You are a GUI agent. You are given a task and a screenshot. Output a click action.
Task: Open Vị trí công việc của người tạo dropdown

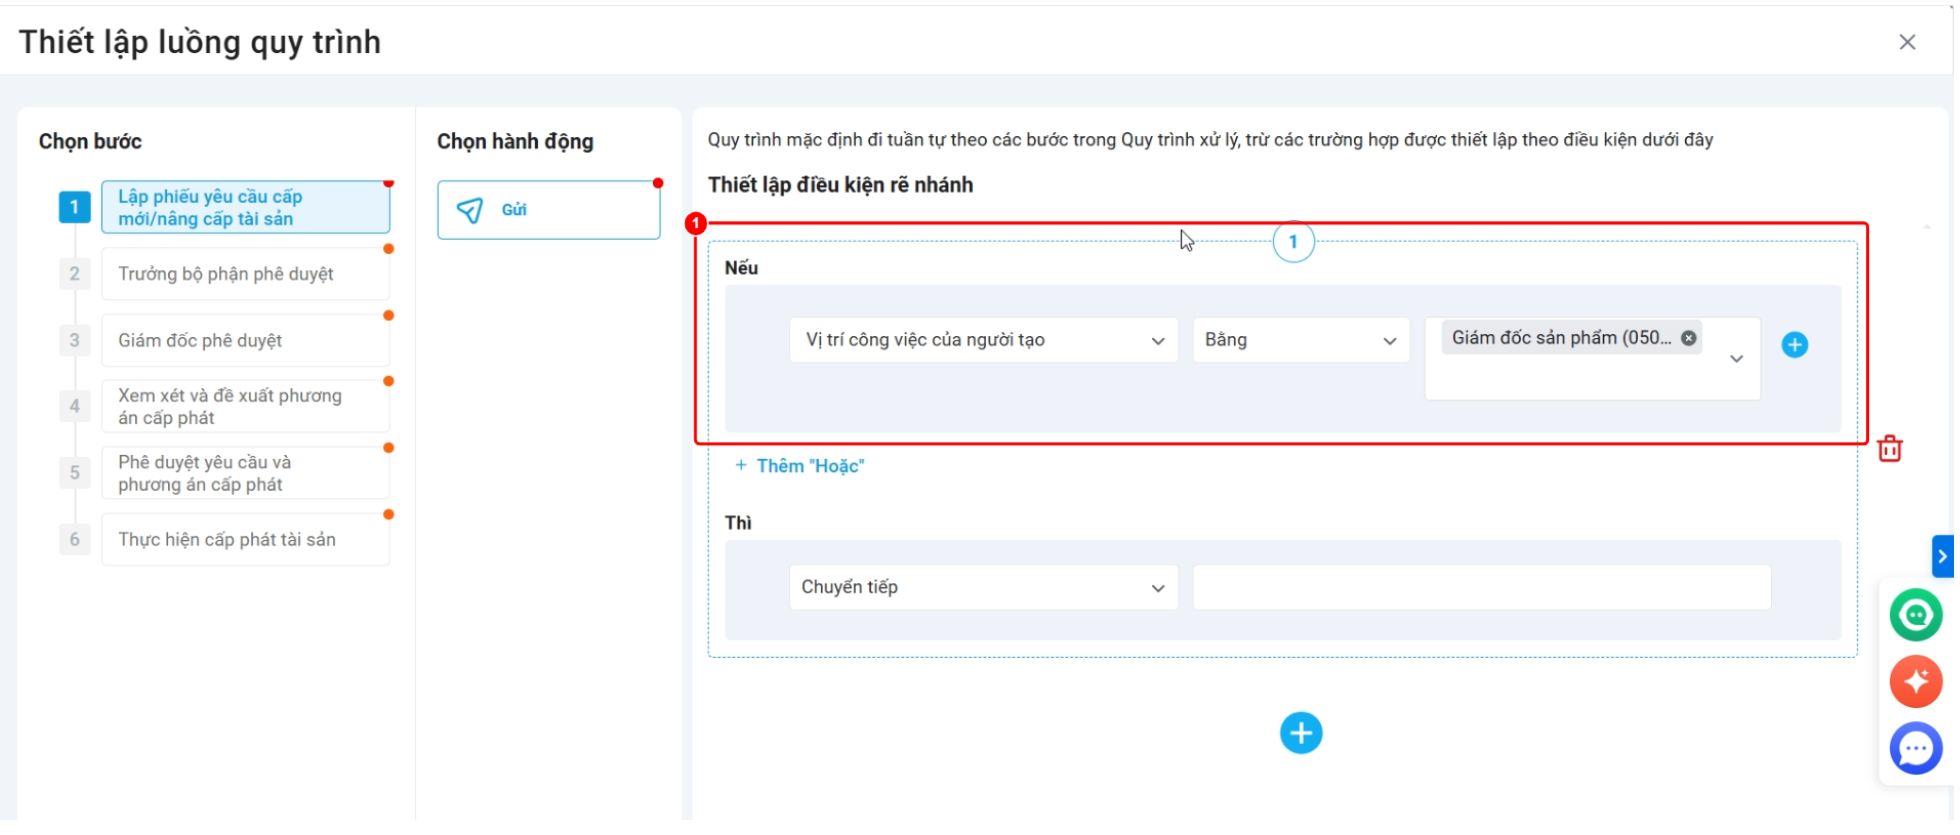click(983, 340)
